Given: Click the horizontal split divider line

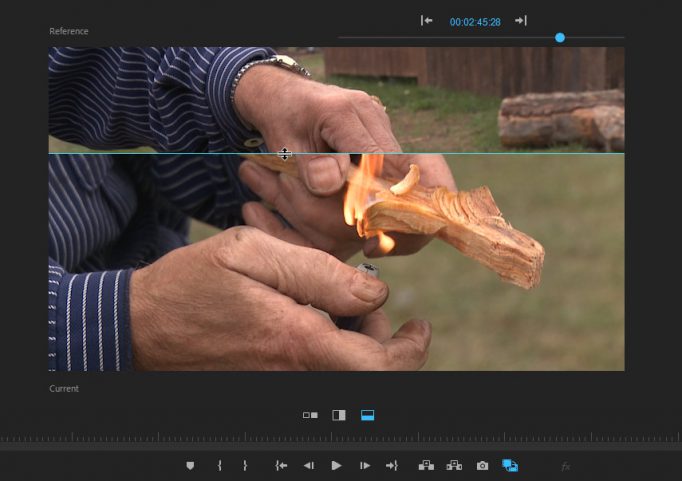Looking at the screenshot, I should pyautogui.click(x=450, y=153).
